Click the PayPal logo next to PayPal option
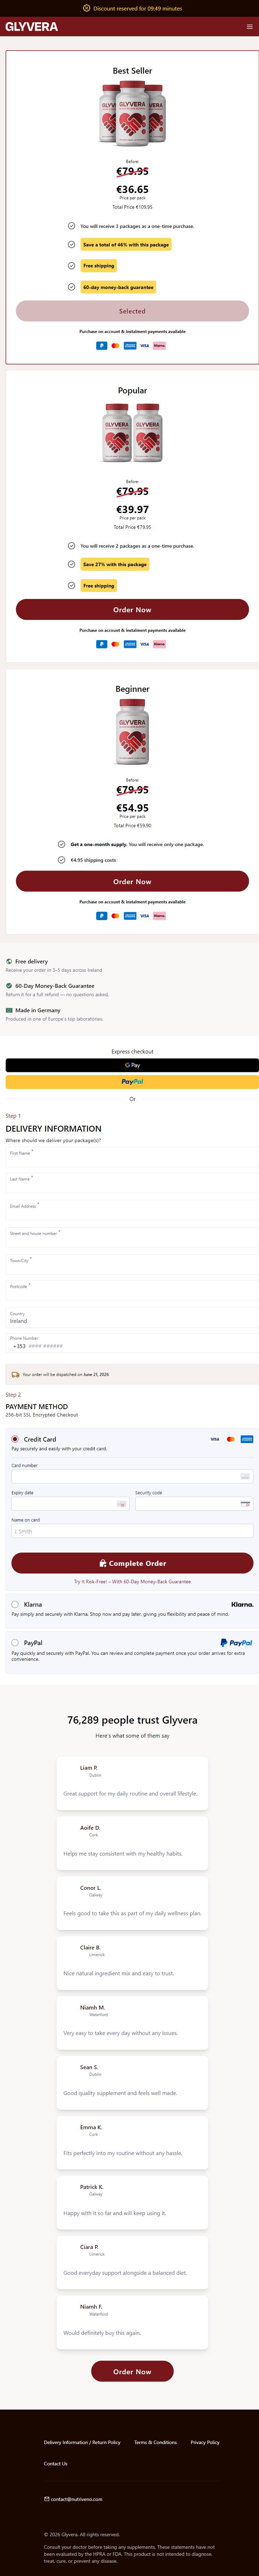 236,1642
